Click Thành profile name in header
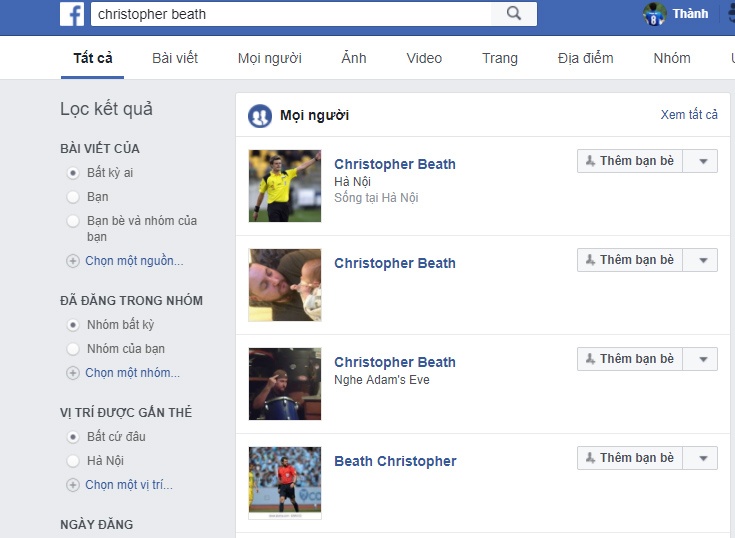This screenshot has width=735, height=538. click(x=690, y=14)
